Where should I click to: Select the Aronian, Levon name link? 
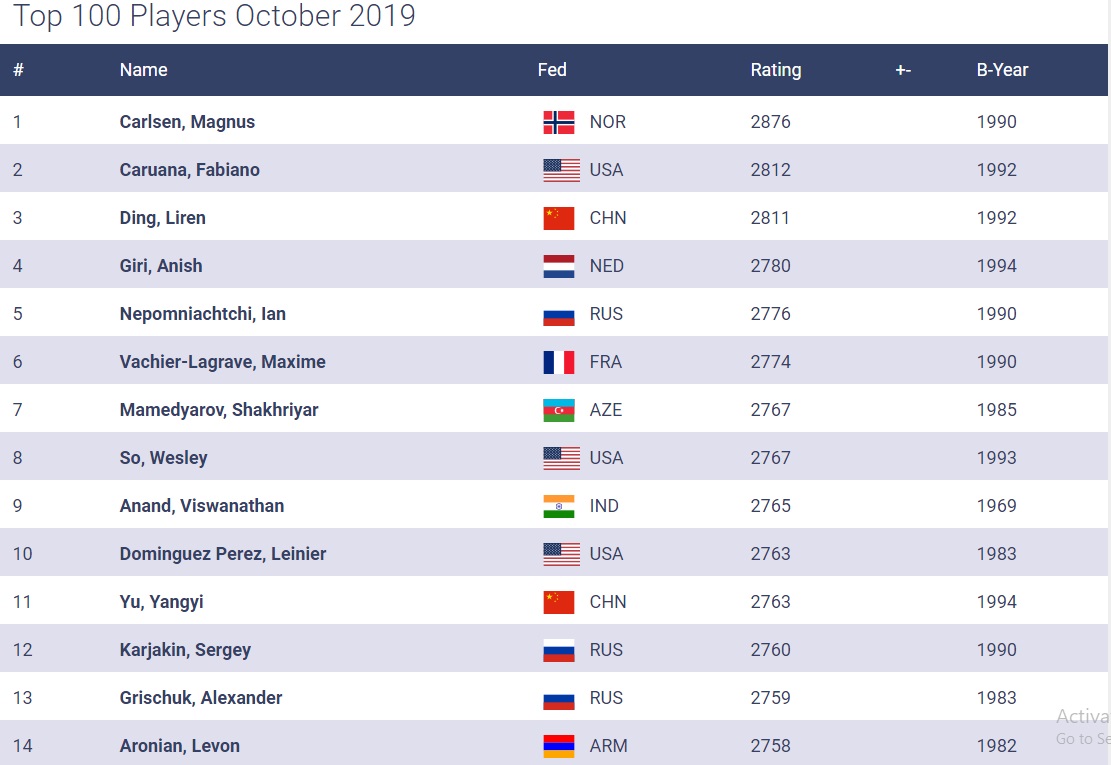click(179, 746)
